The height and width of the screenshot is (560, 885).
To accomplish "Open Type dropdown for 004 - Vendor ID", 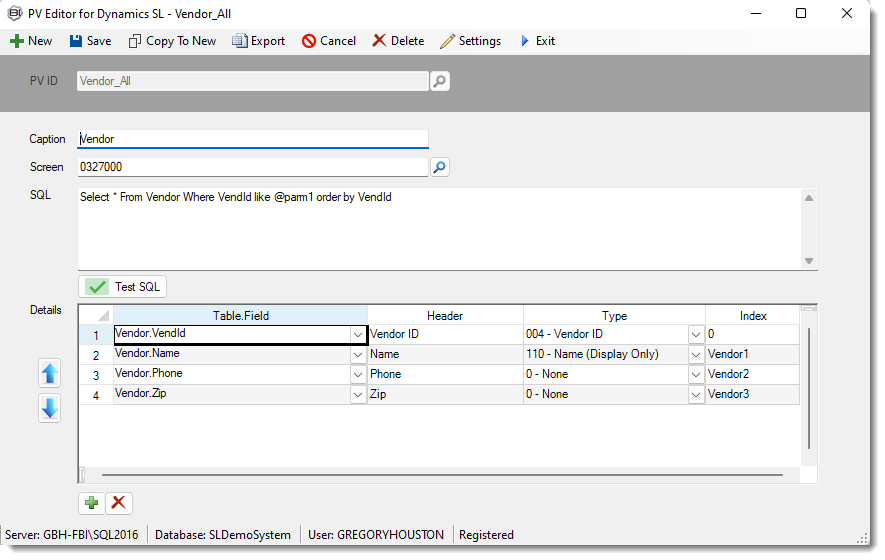I will (x=696, y=335).
